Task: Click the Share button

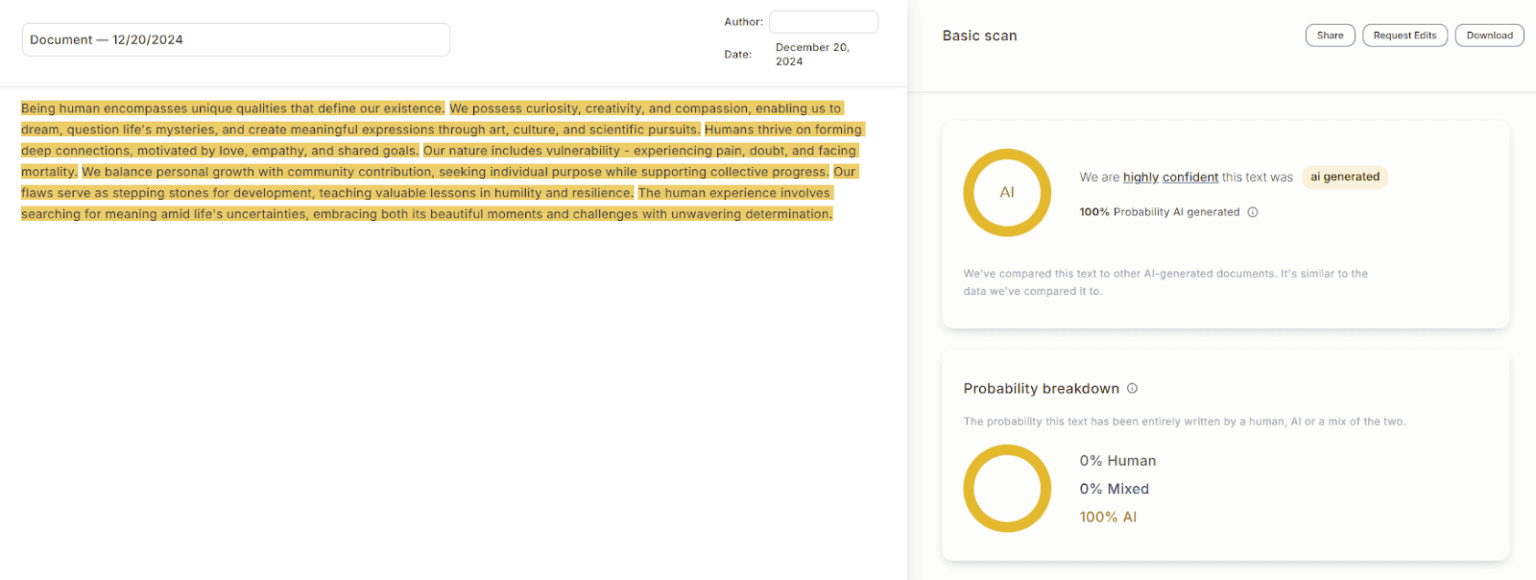Action: coord(1330,35)
